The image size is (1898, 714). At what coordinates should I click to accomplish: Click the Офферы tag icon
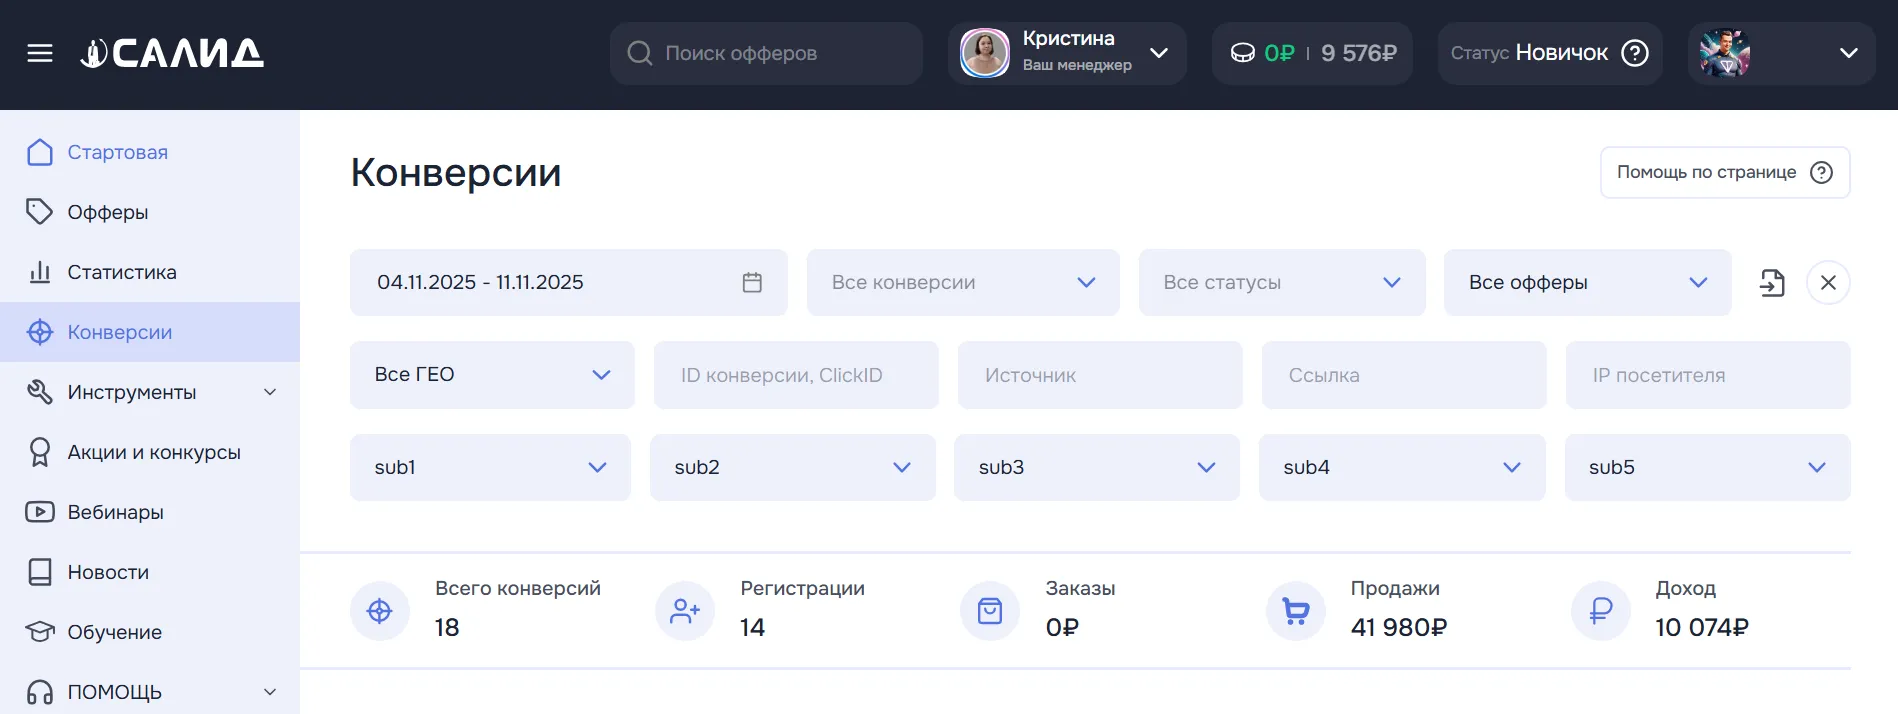(40, 212)
